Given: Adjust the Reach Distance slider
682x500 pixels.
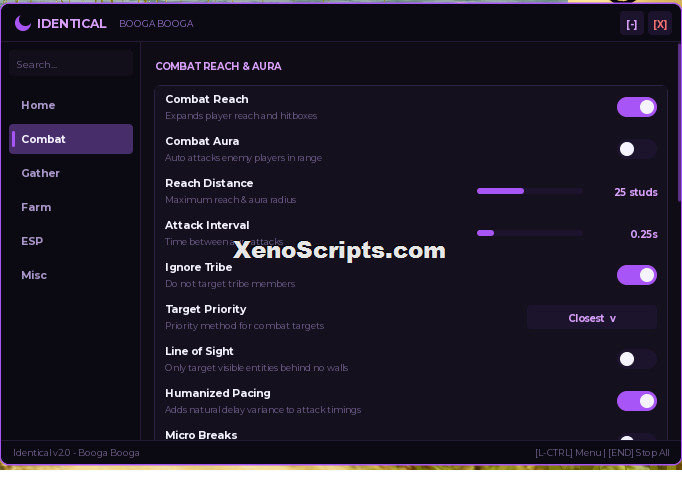Looking at the screenshot, I should click(530, 191).
